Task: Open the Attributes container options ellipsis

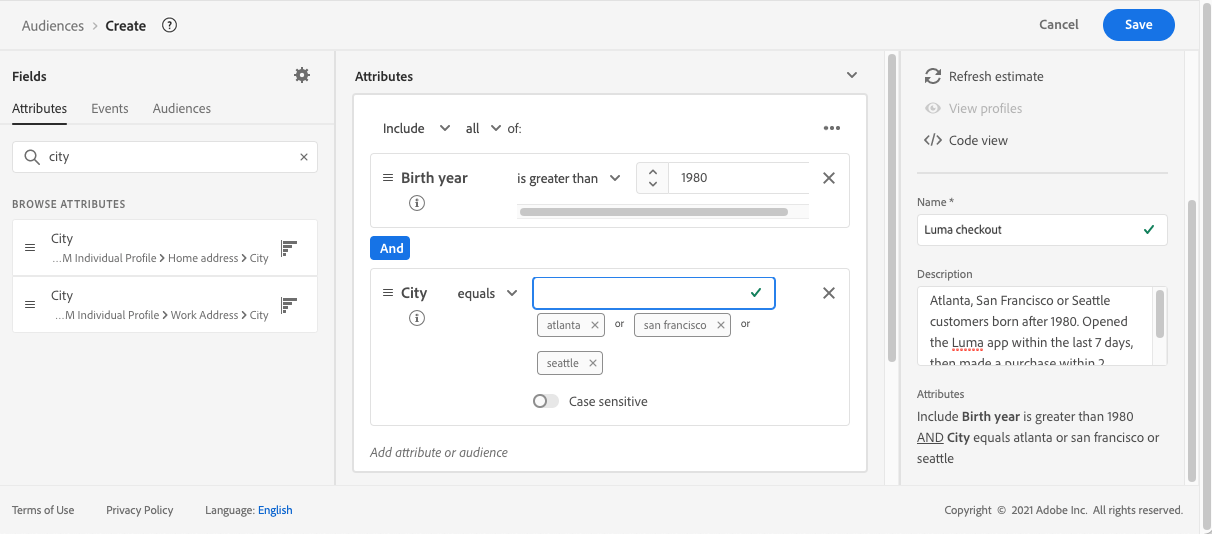Action: click(x=832, y=128)
